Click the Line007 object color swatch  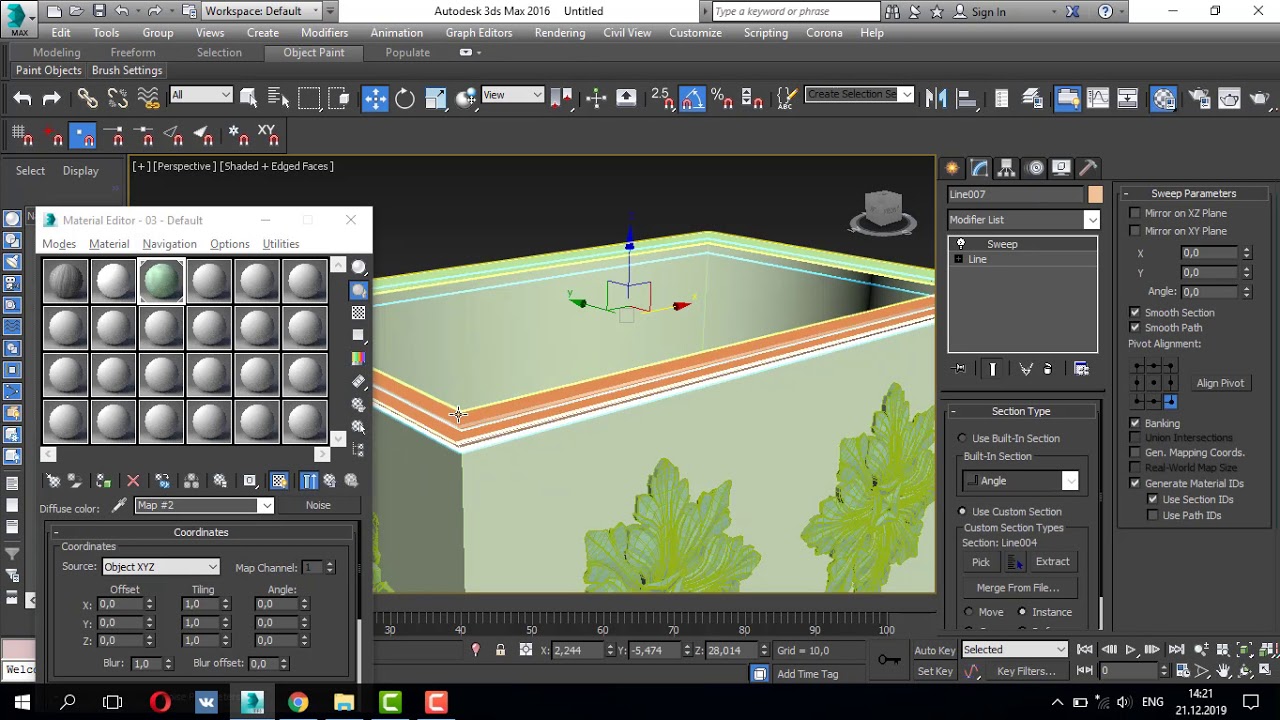[x=1095, y=195]
